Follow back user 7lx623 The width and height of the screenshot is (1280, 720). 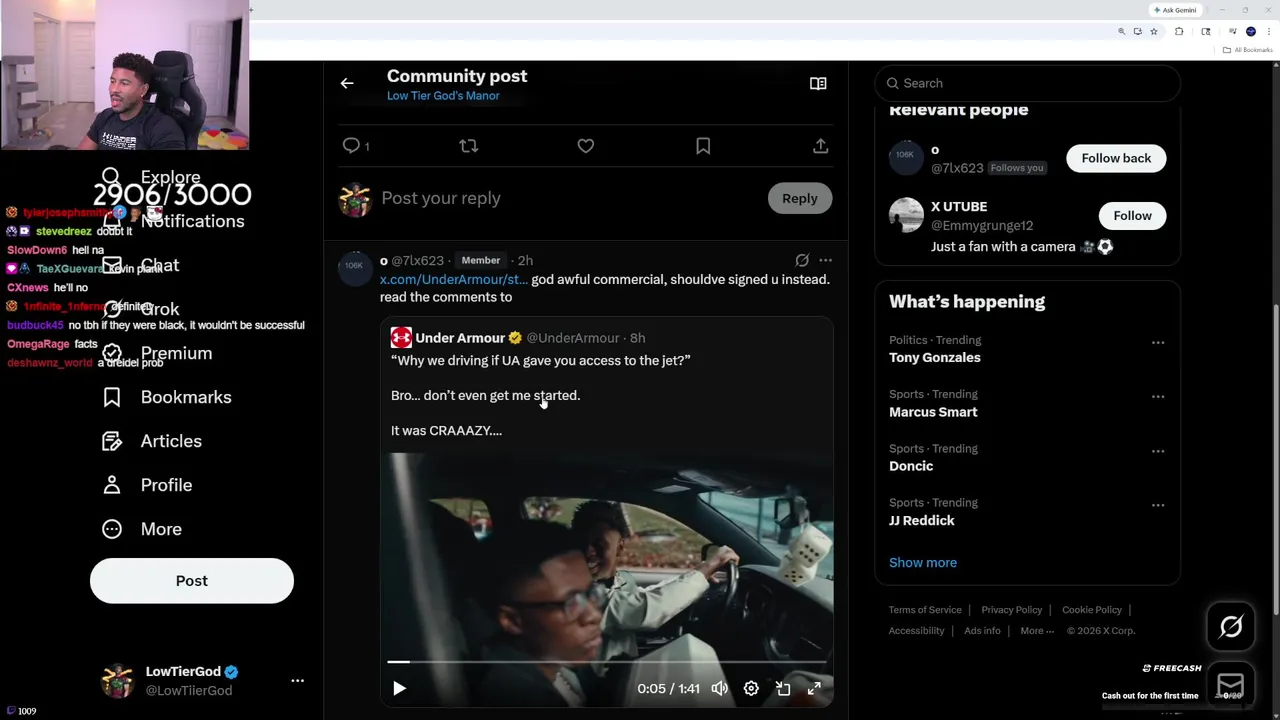(1116, 158)
